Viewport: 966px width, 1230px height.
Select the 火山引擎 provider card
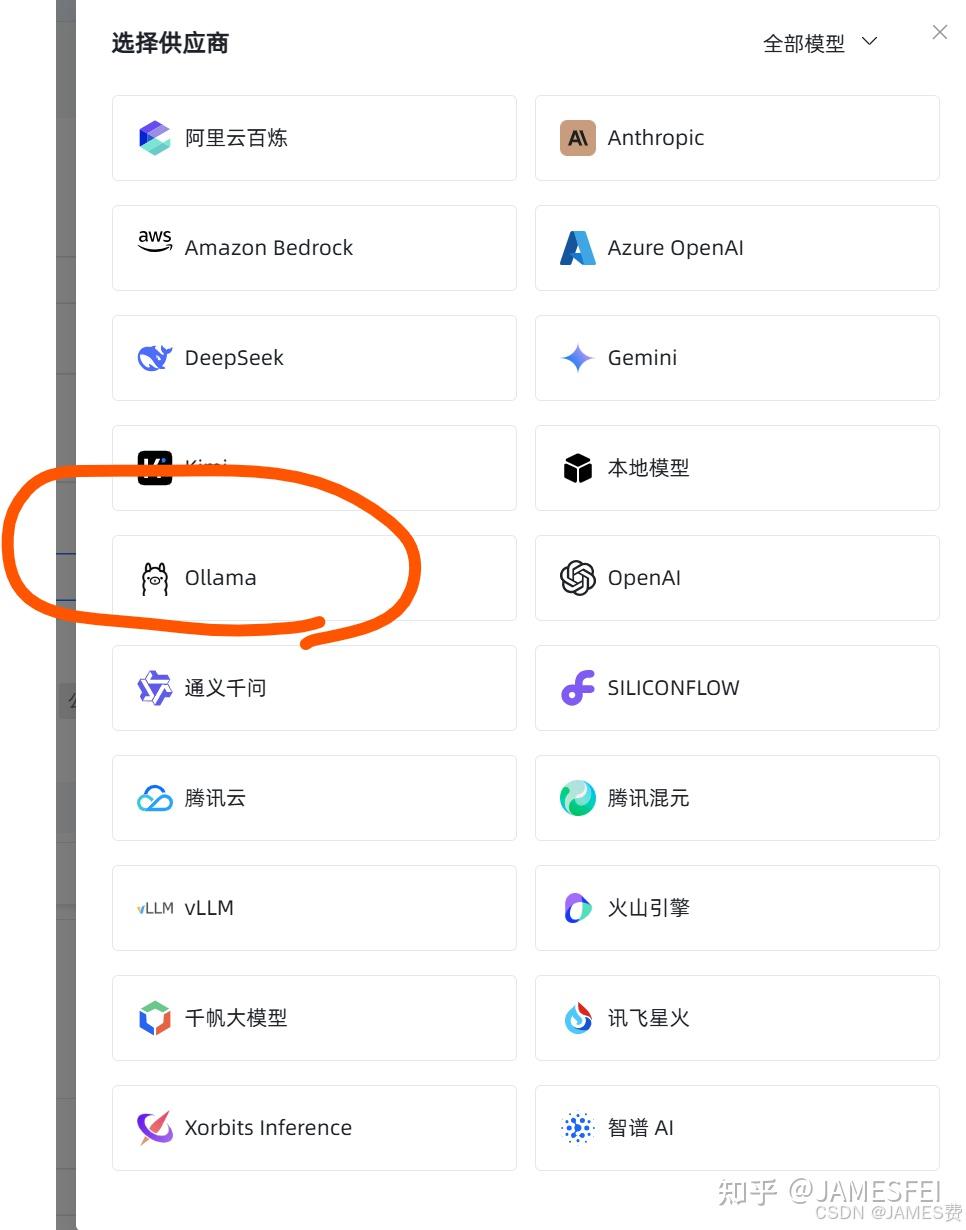(737, 908)
